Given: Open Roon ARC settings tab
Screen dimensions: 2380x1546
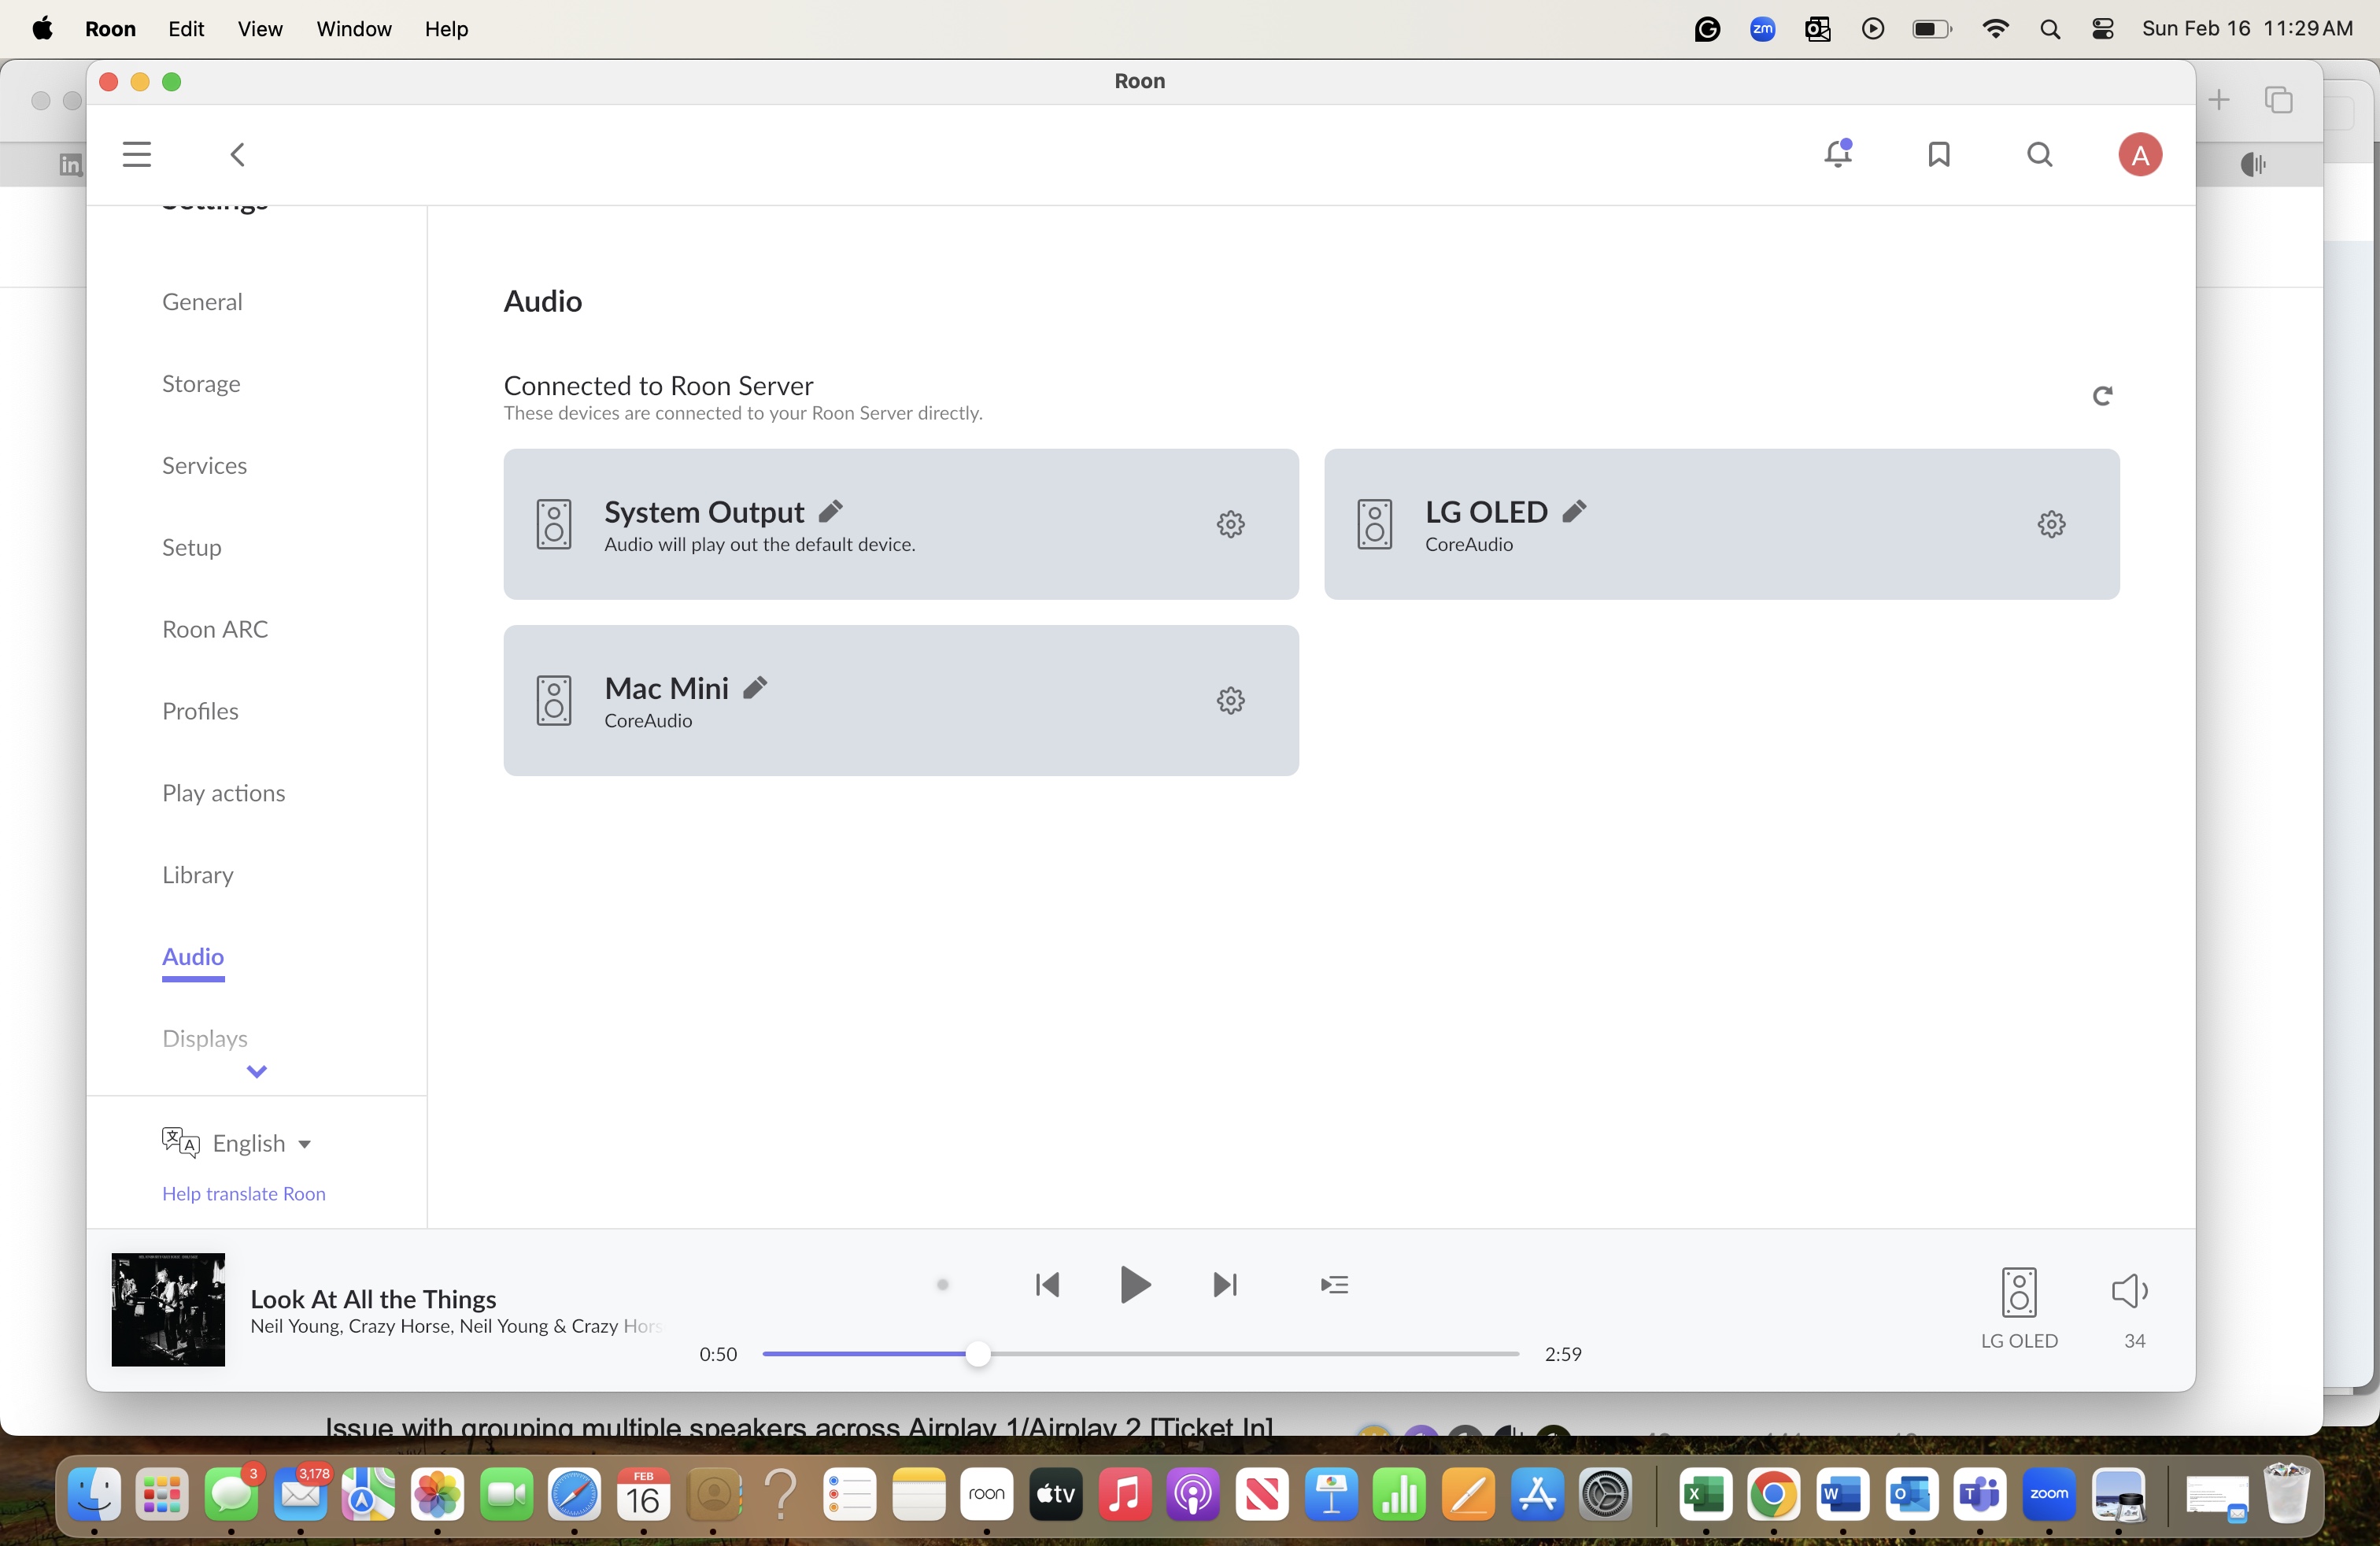Looking at the screenshot, I should pyautogui.click(x=215, y=629).
